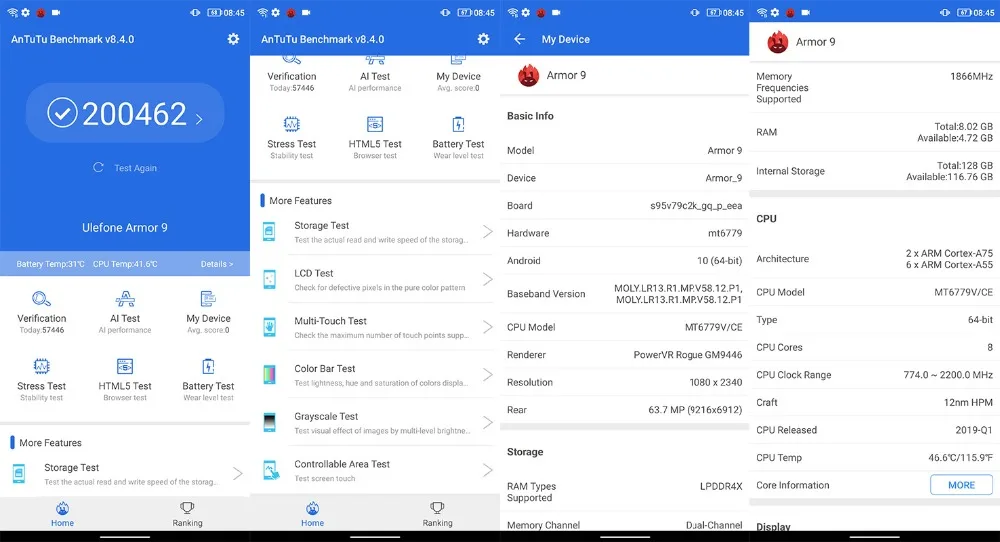Open the Color Bar Test row chevron
1000x542 pixels.
pyautogui.click(x=487, y=375)
